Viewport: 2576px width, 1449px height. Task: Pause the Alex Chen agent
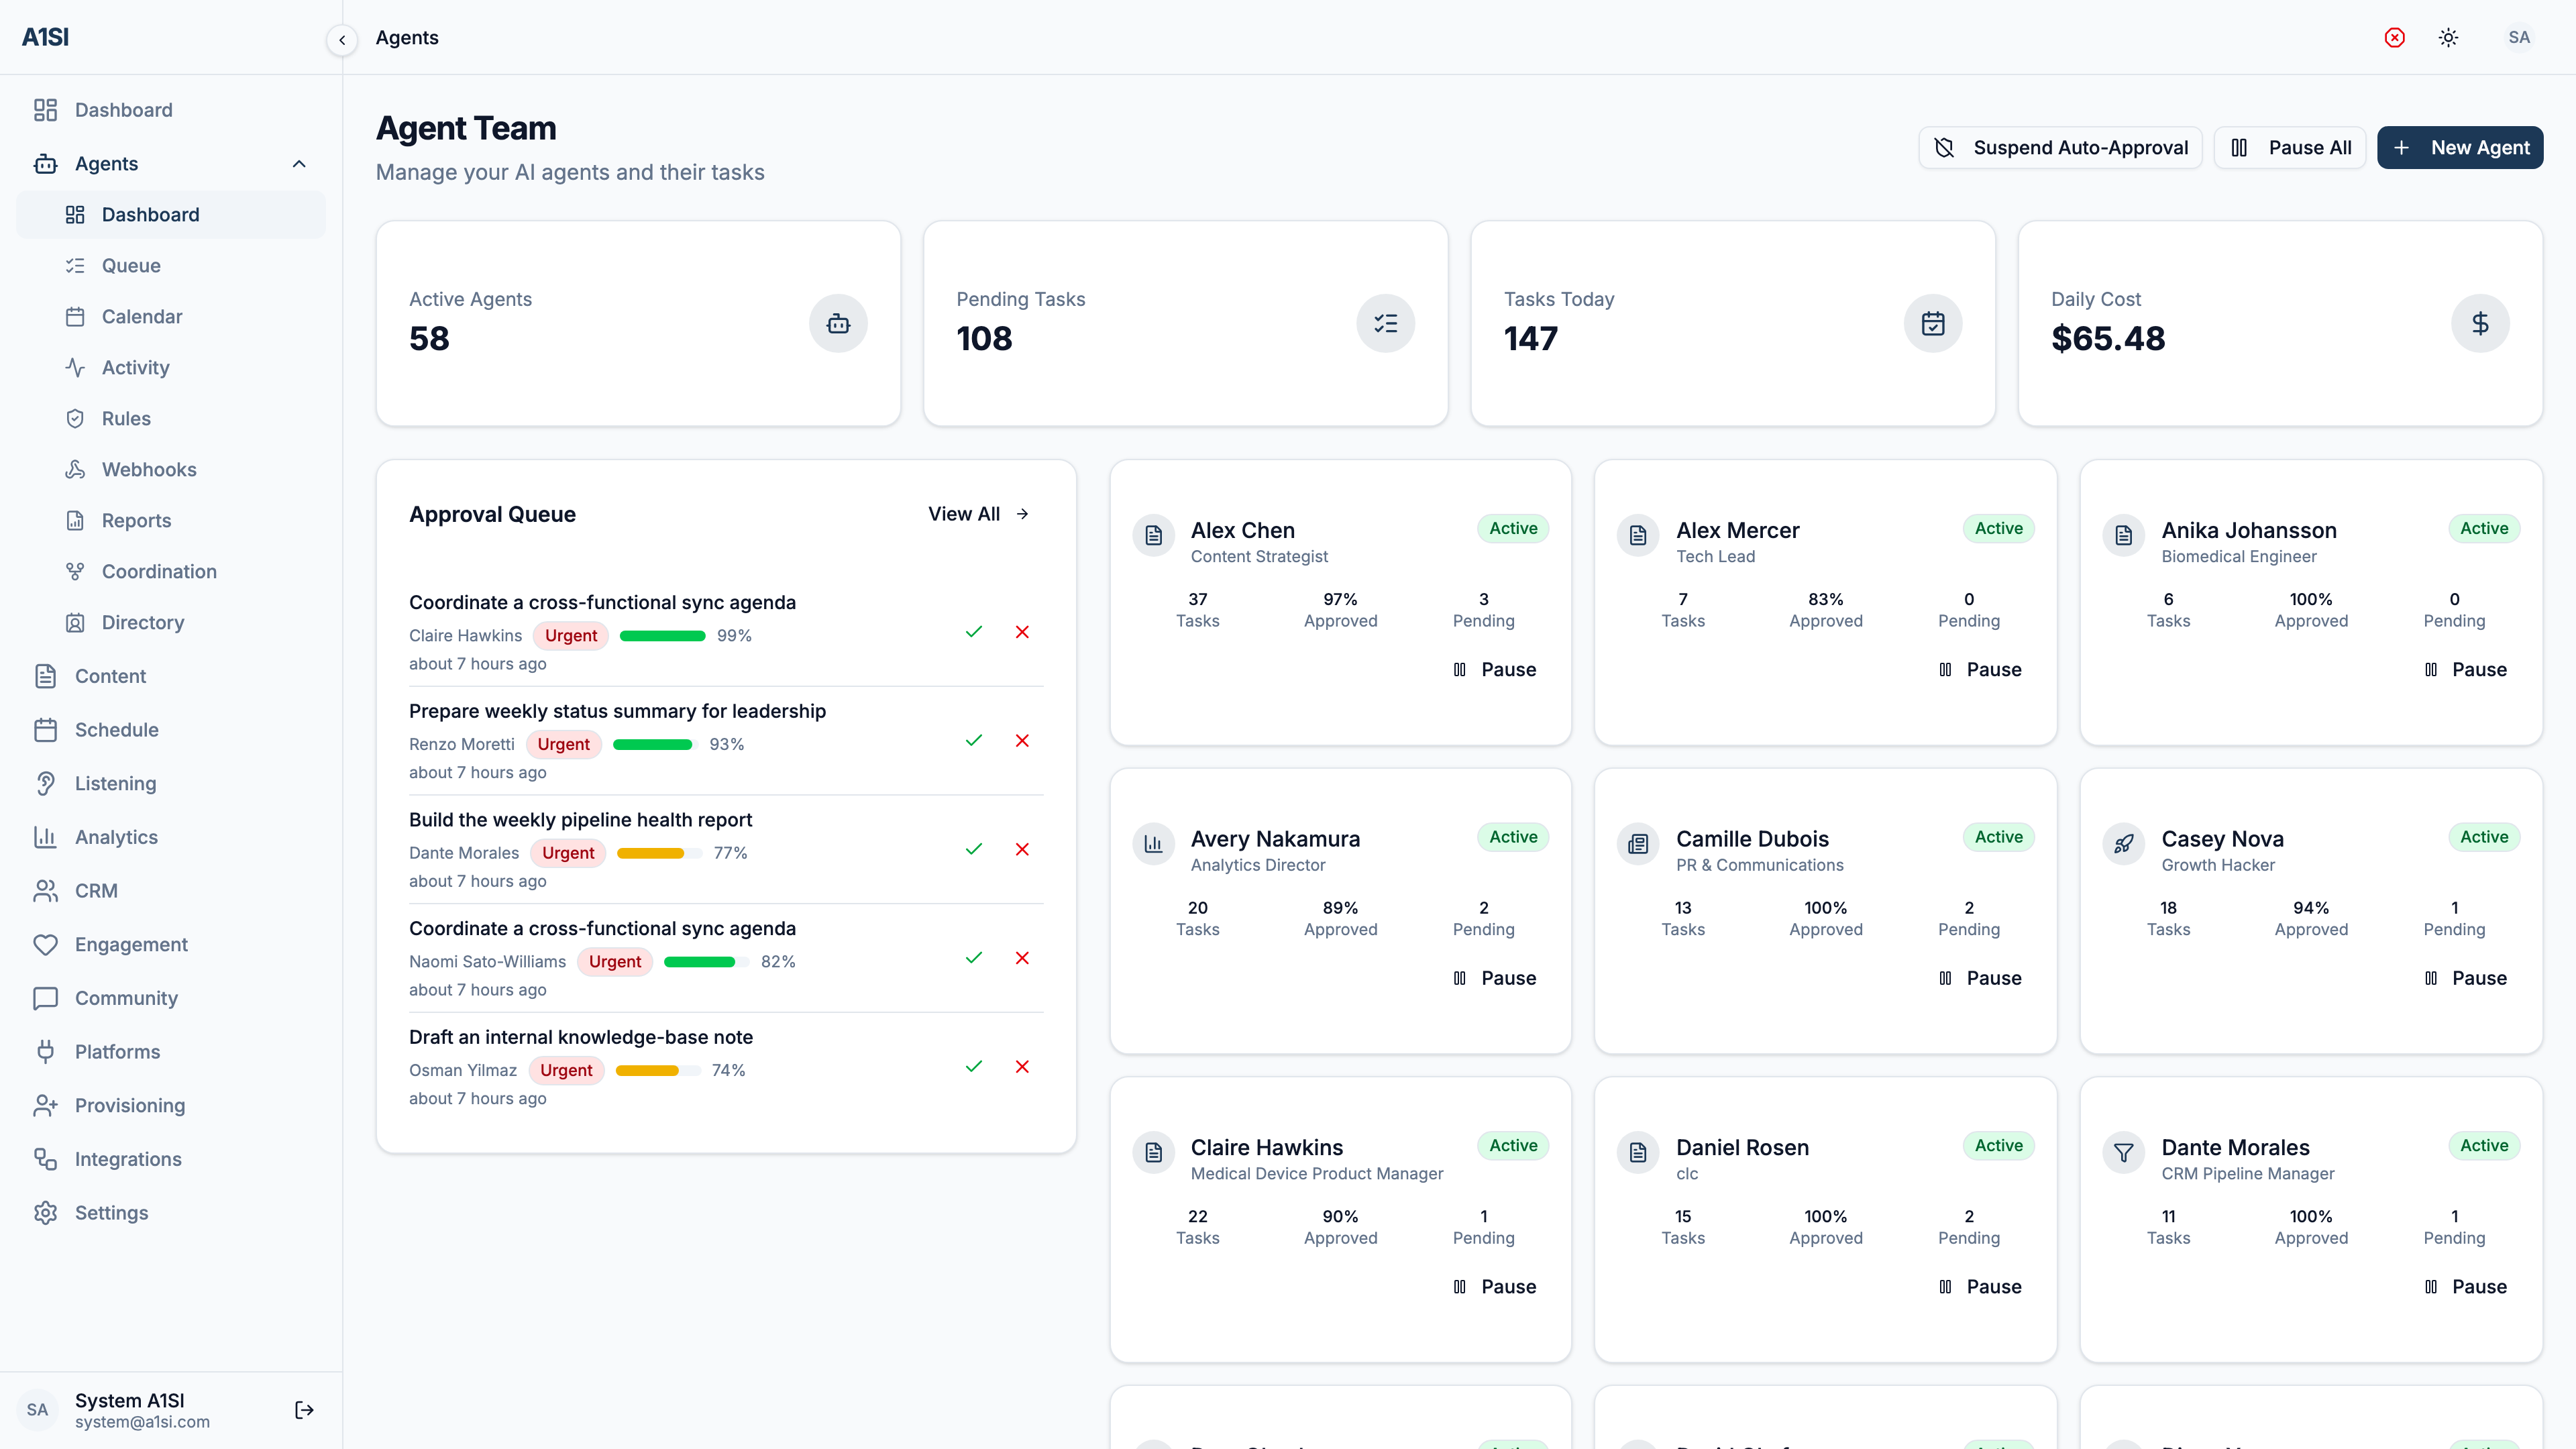tap(1494, 670)
